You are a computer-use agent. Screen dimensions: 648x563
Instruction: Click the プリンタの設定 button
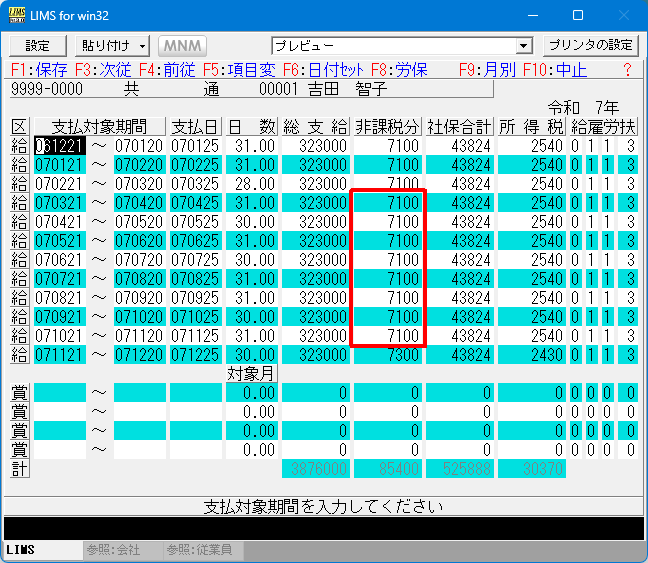(x=590, y=46)
